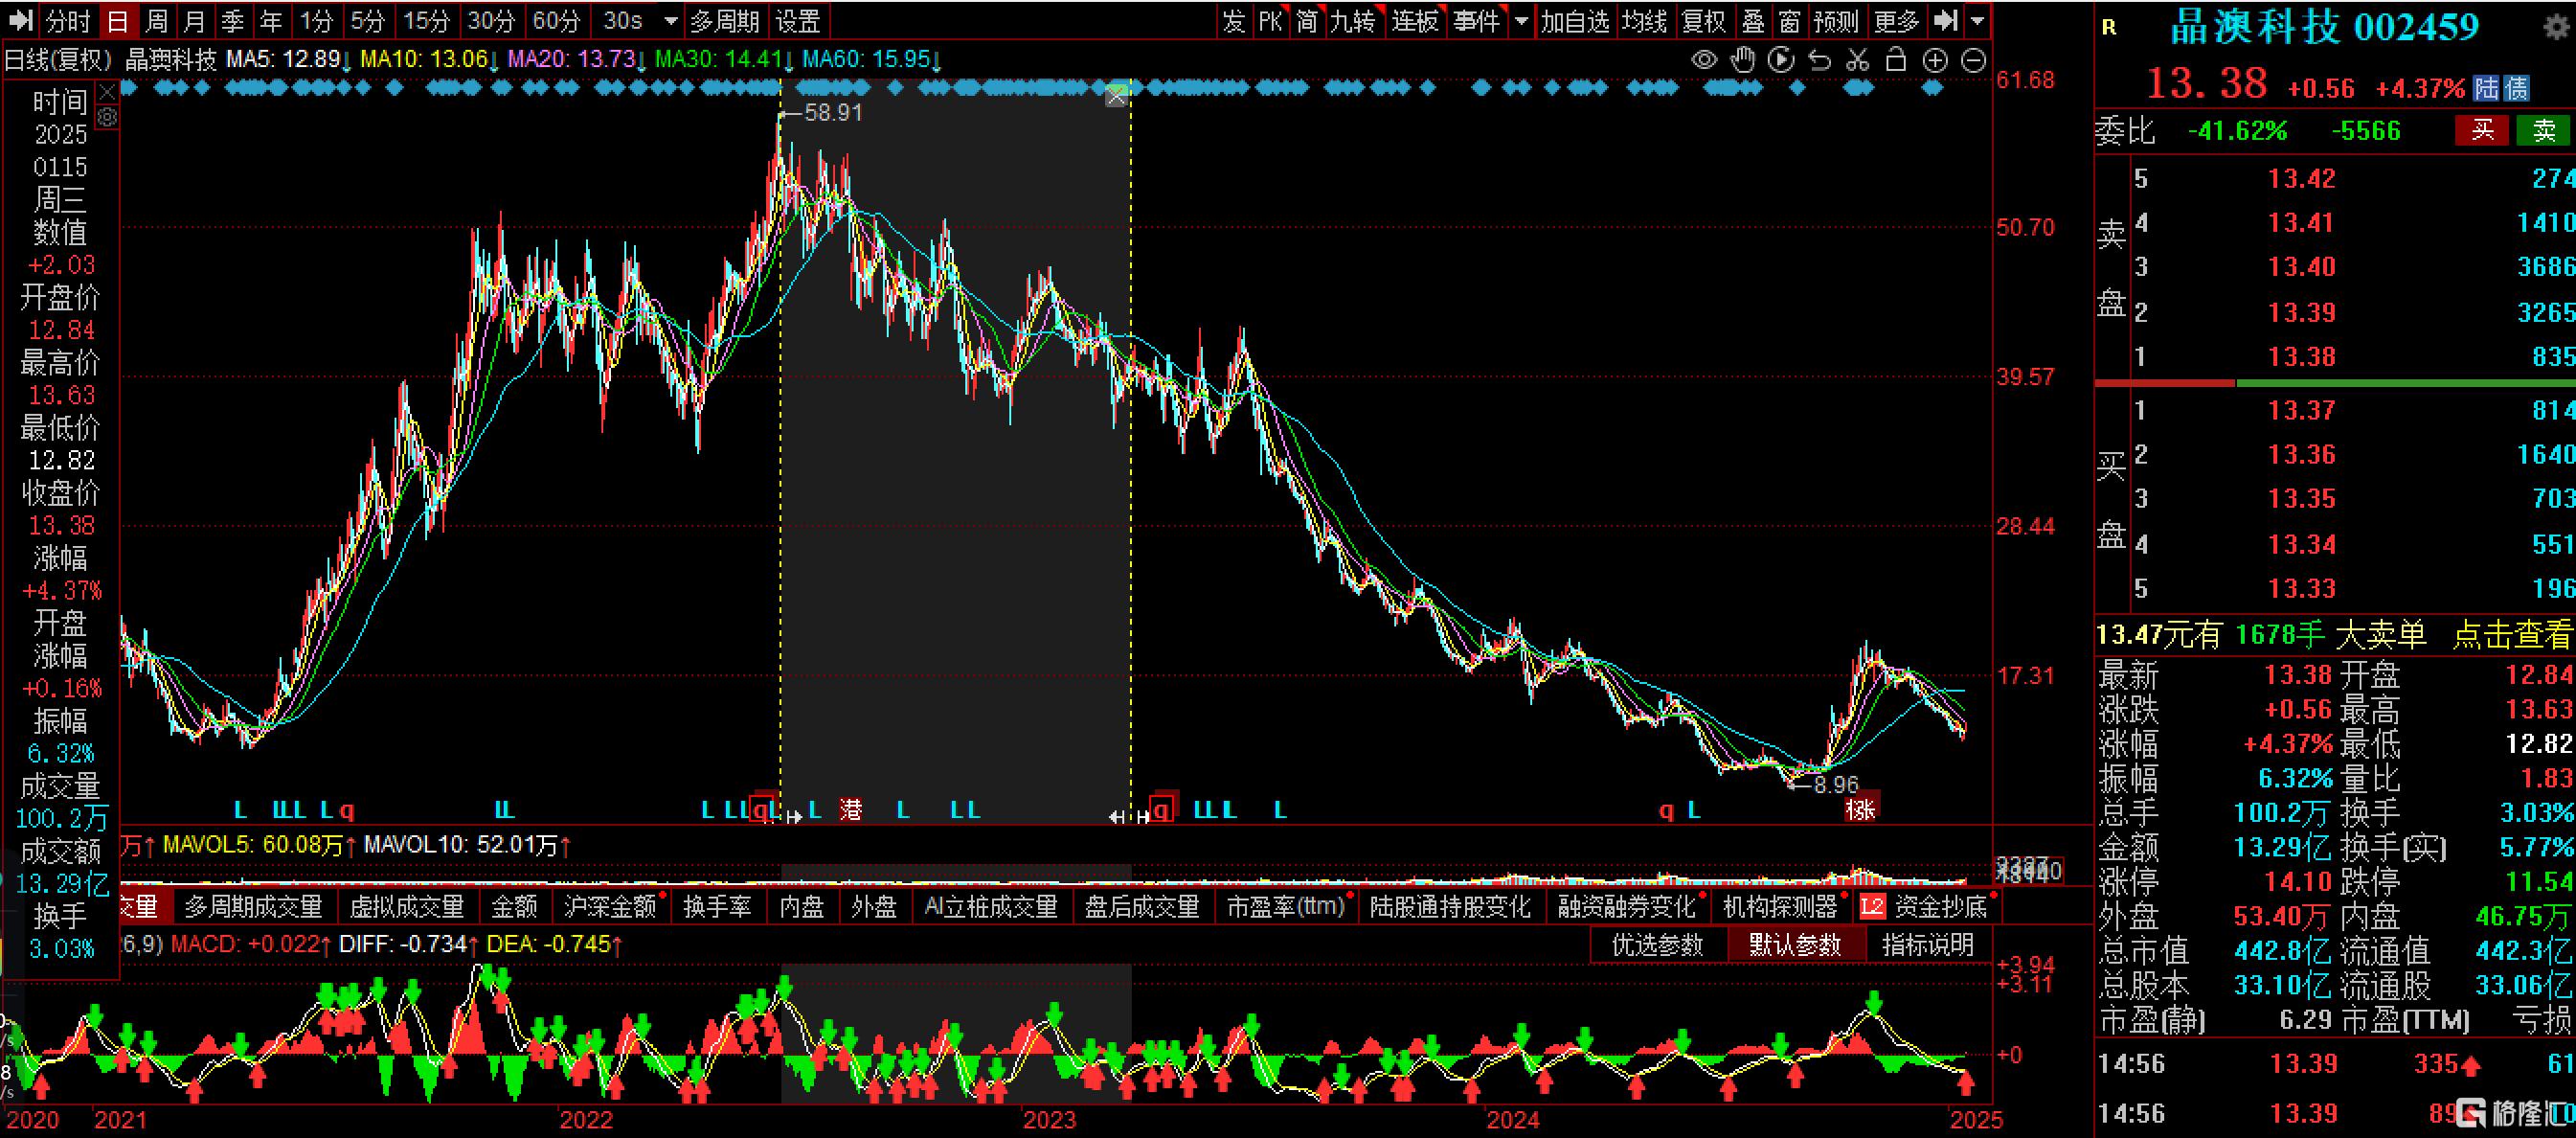This screenshot has height=1138, width=2576.
Task: Collapse the left panel with the arrow-bar icon
Action: (x=21, y=21)
